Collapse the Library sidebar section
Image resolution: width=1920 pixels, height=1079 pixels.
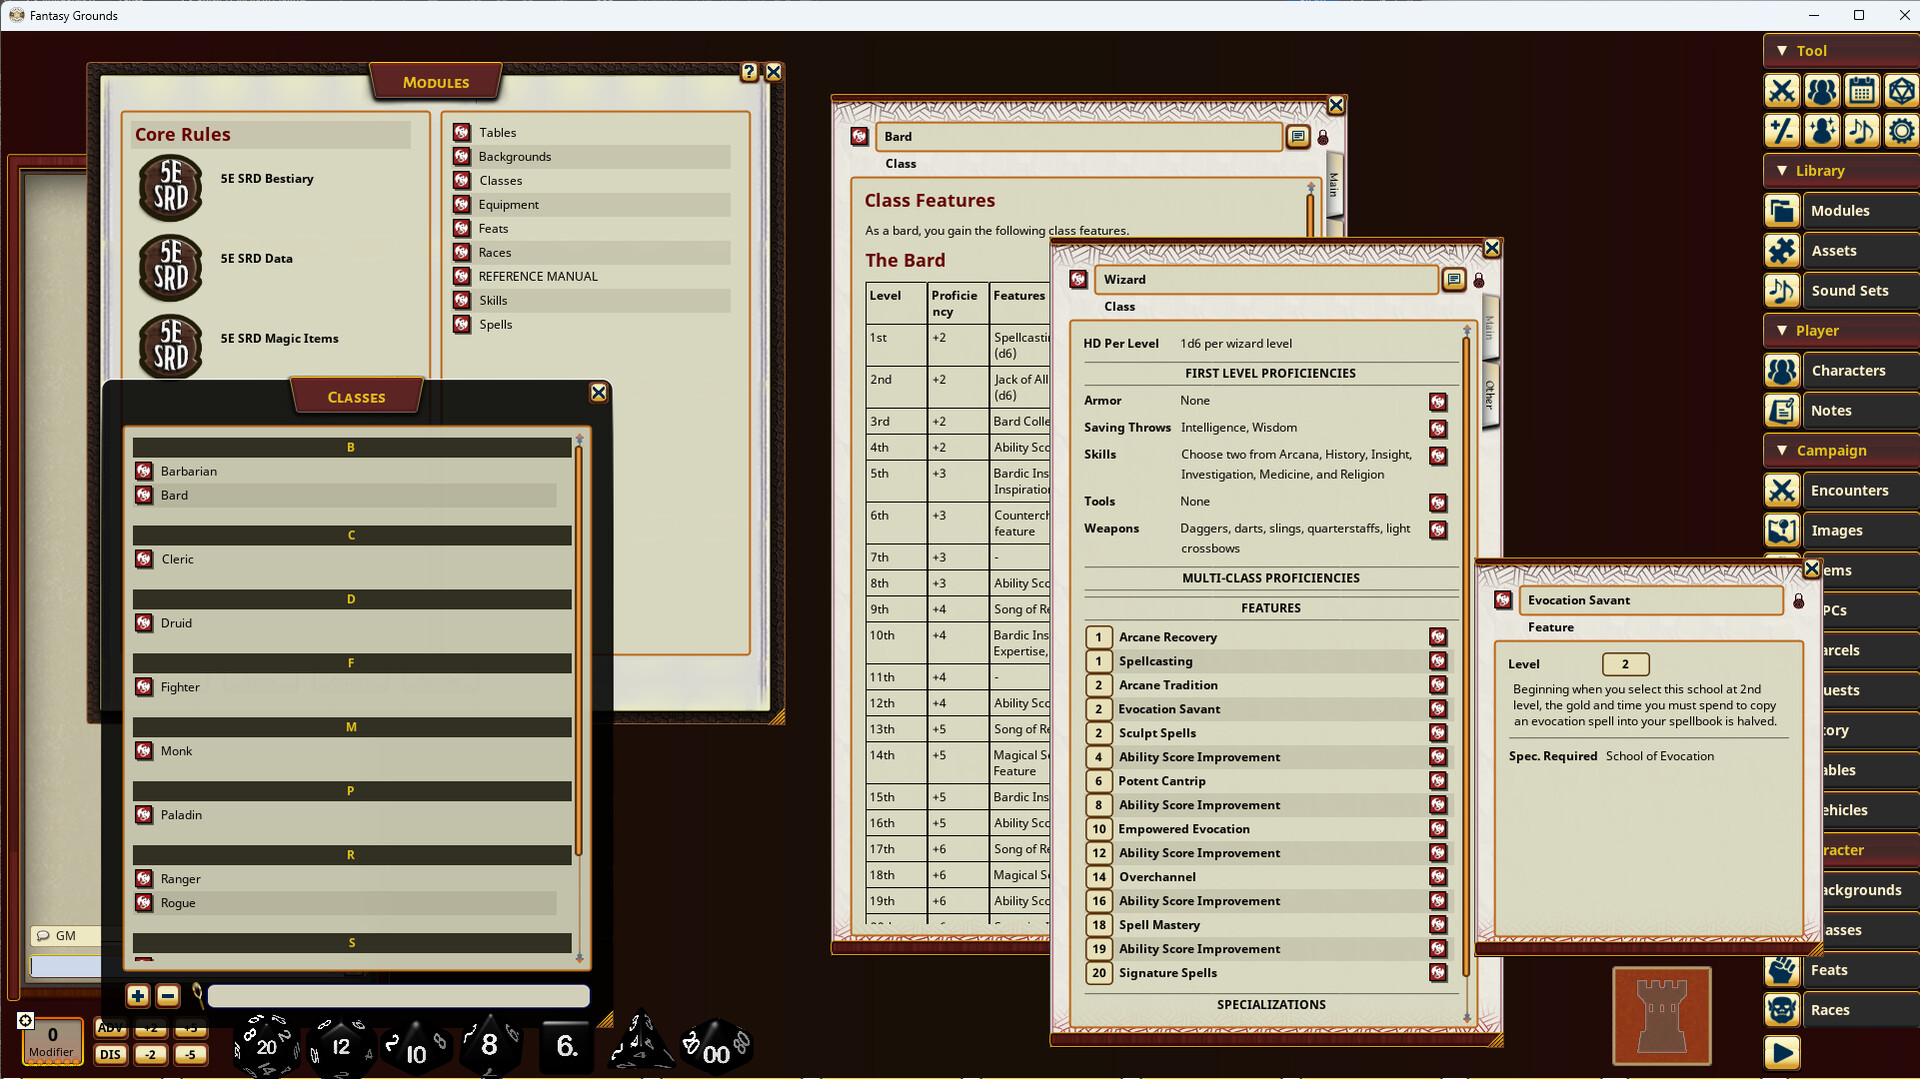[1782, 171]
